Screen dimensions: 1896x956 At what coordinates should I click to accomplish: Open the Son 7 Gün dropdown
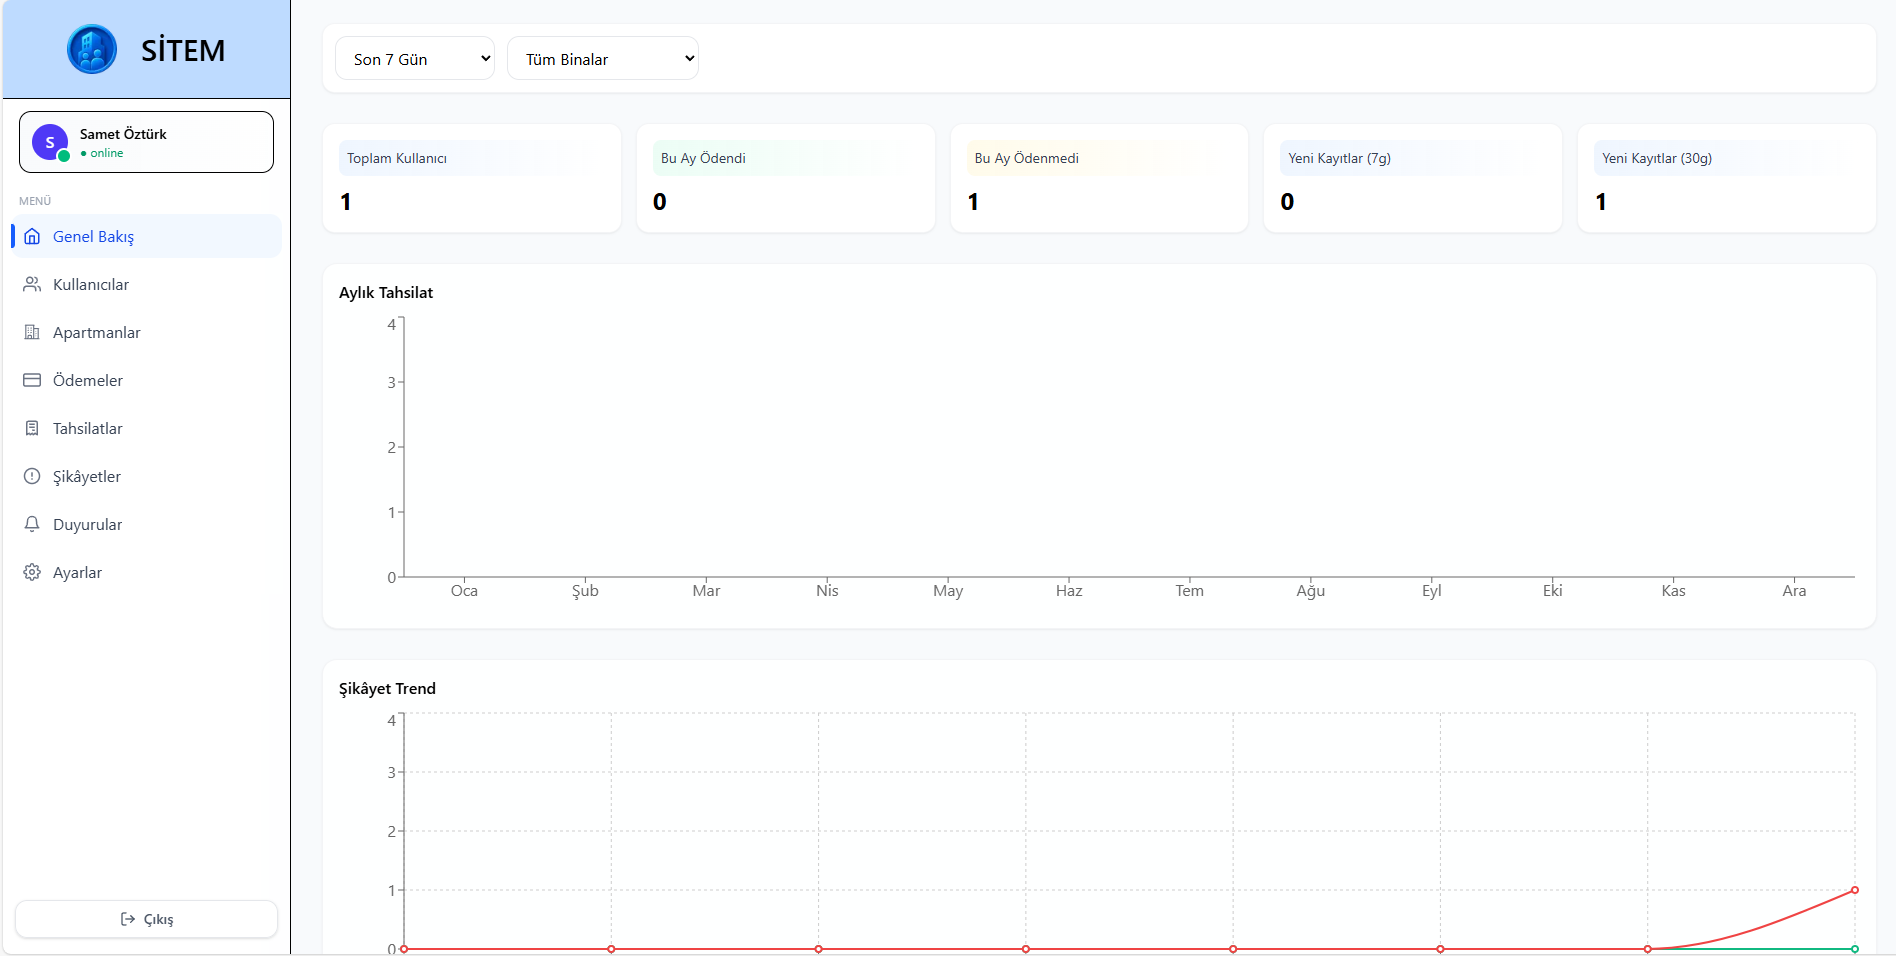click(x=414, y=58)
